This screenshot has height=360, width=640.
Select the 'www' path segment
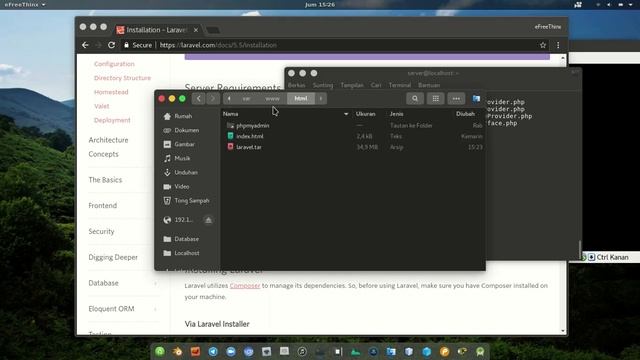tap(272, 98)
